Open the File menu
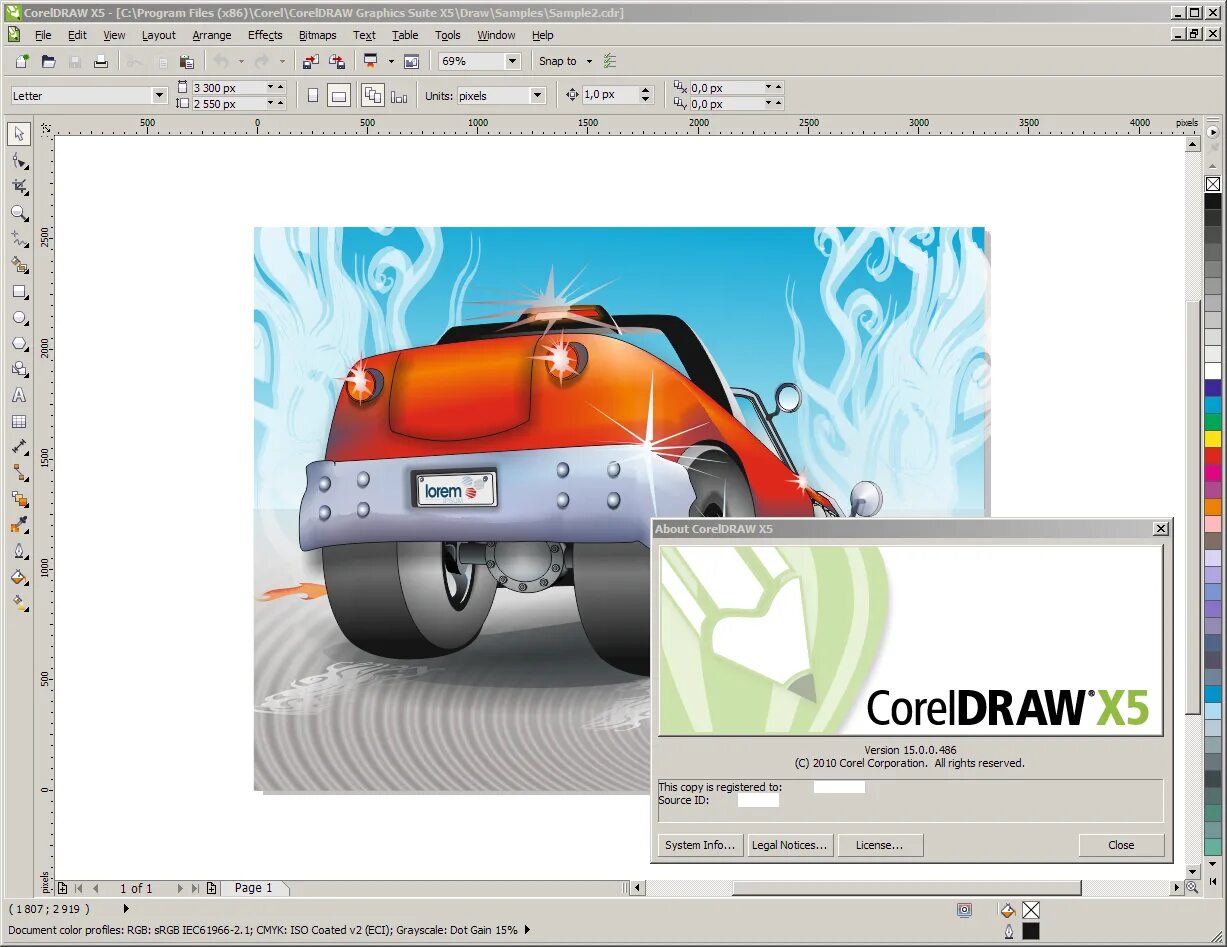 click(x=43, y=35)
